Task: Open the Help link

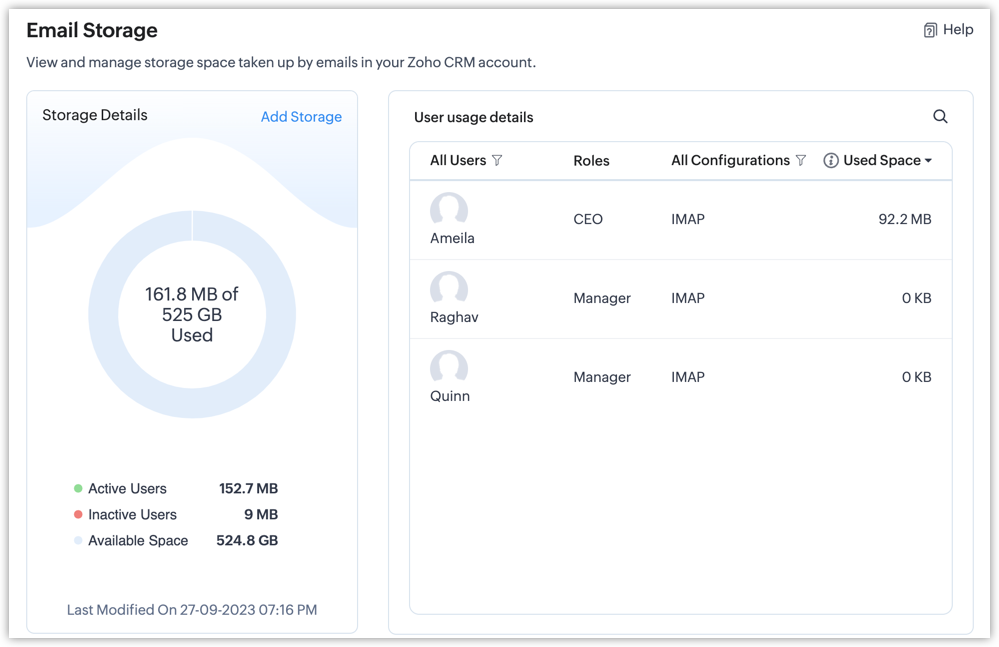Action: 957,30
